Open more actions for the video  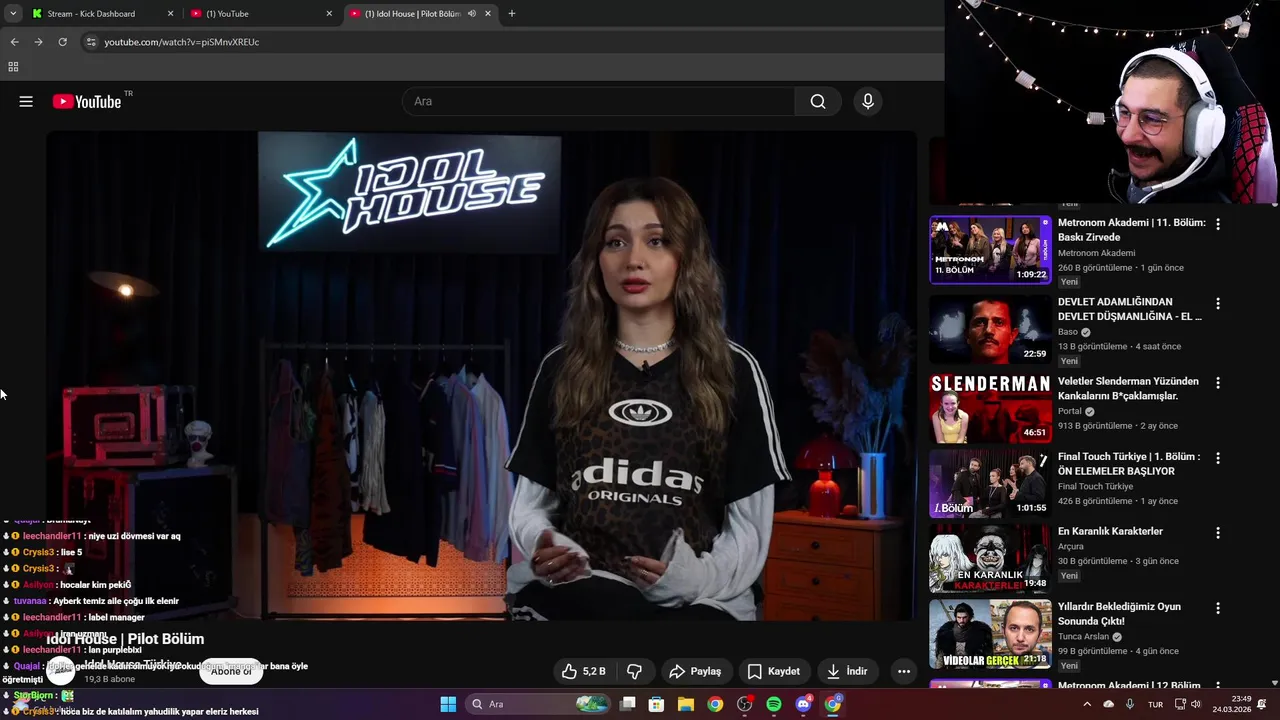pos(904,671)
